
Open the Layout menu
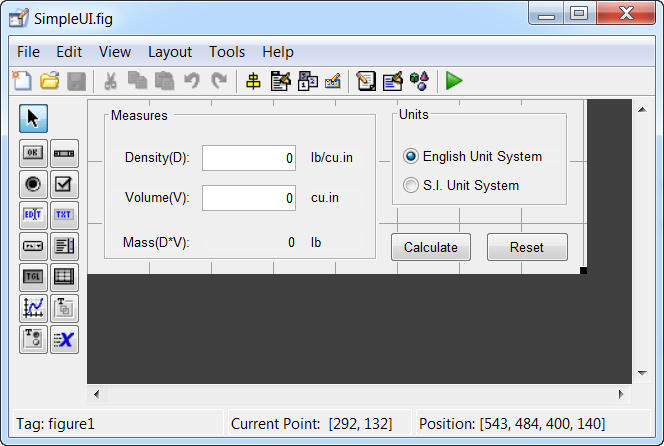pyautogui.click(x=170, y=52)
